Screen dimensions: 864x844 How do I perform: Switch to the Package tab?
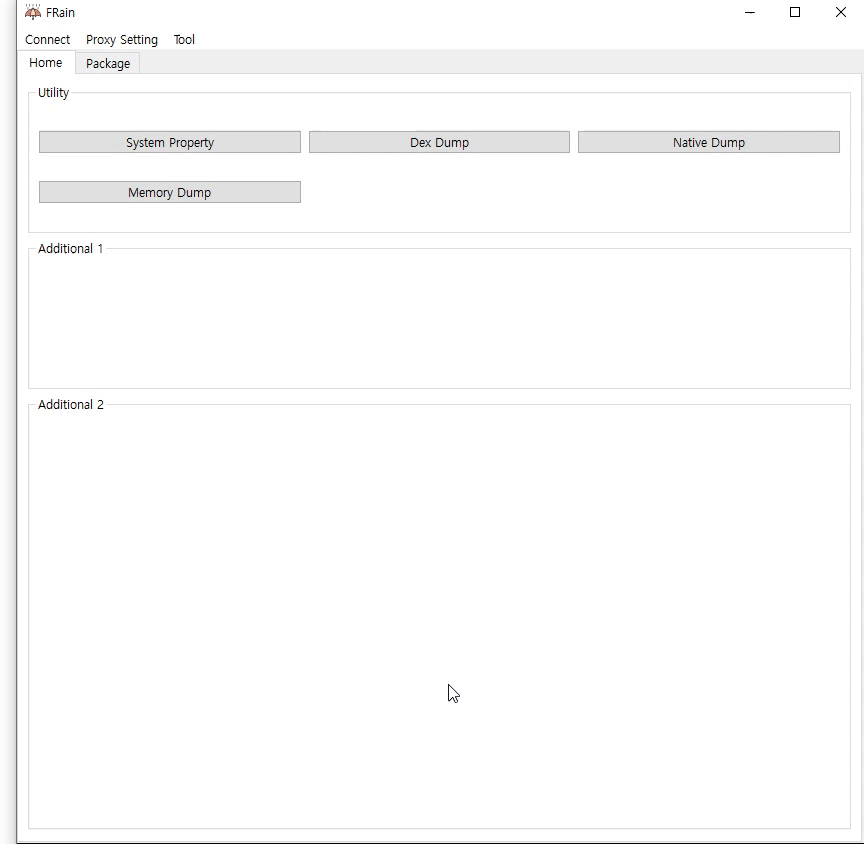107,63
